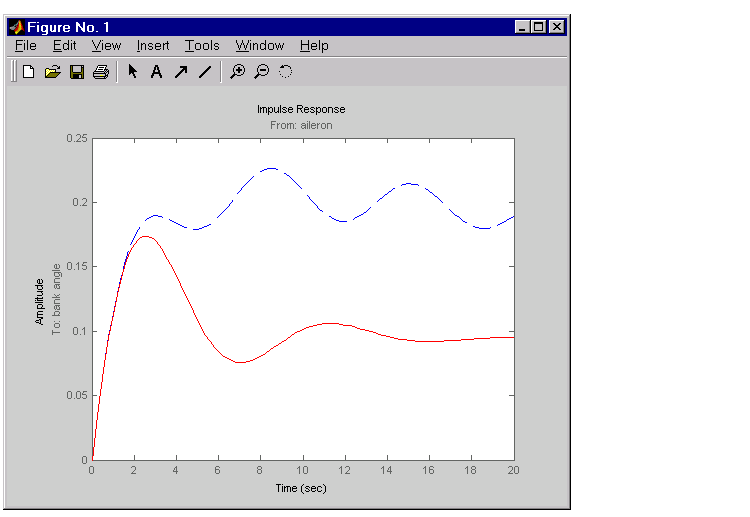This screenshot has height=517, width=750.
Task: Expand the View menu
Action: pyautogui.click(x=106, y=46)
